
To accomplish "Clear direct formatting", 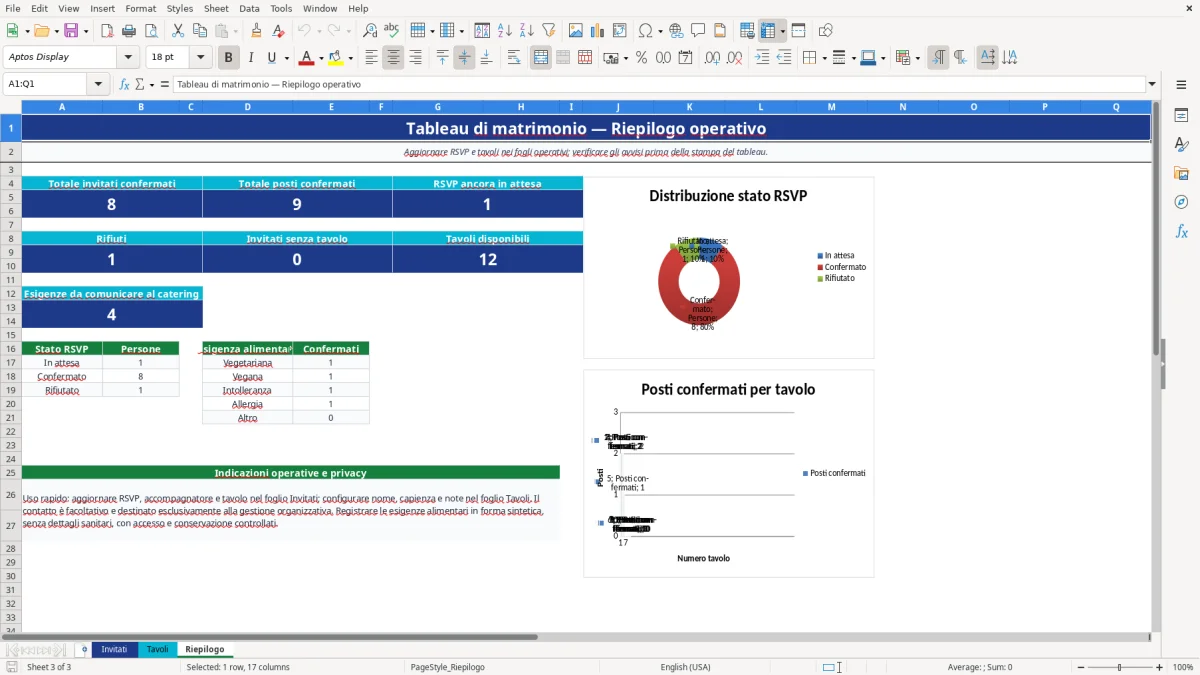I will click(278, 31).
